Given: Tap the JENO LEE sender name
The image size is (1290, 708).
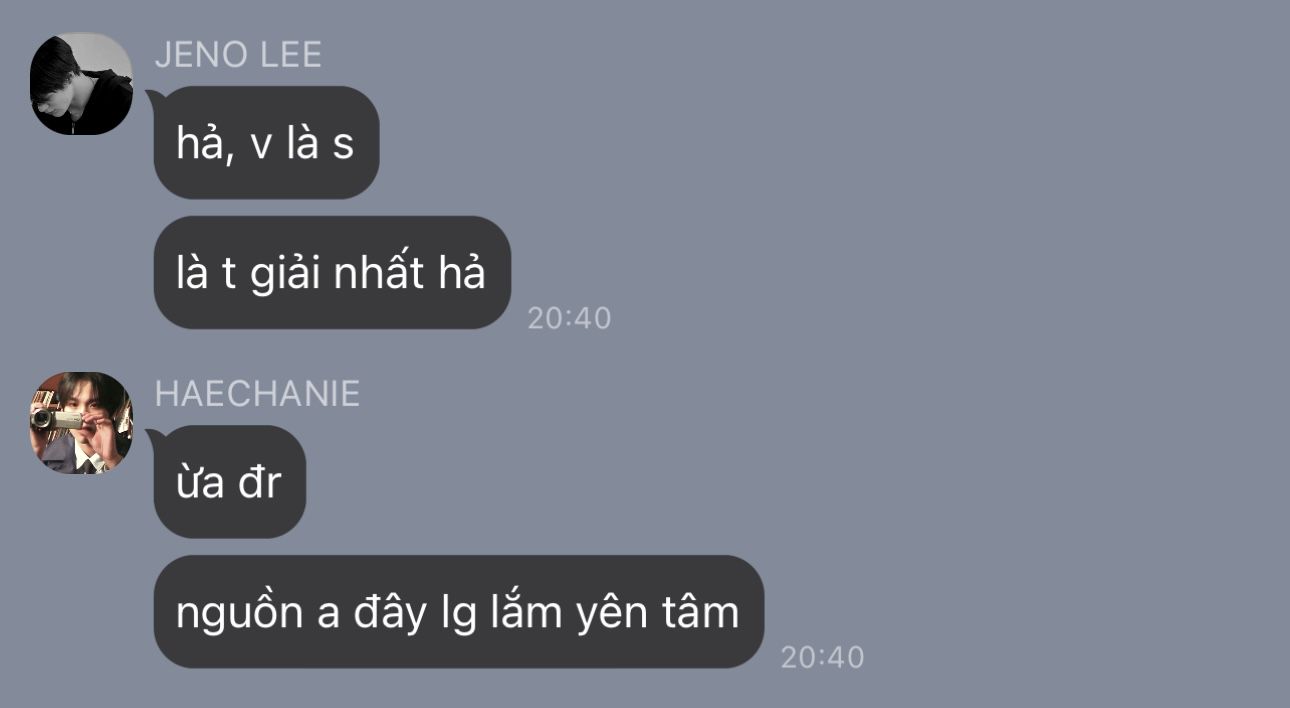Looking at the screenshot, I should tap(238, 54).
